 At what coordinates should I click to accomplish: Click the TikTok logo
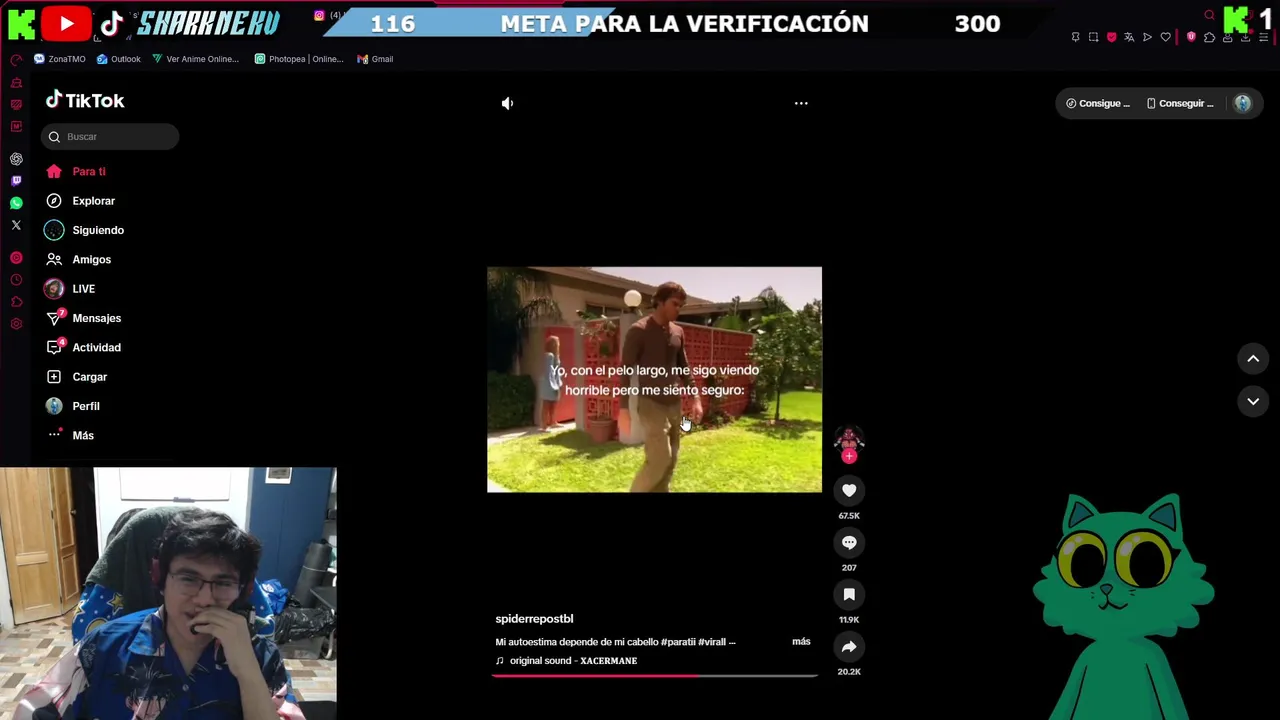[x=85, y=100]
